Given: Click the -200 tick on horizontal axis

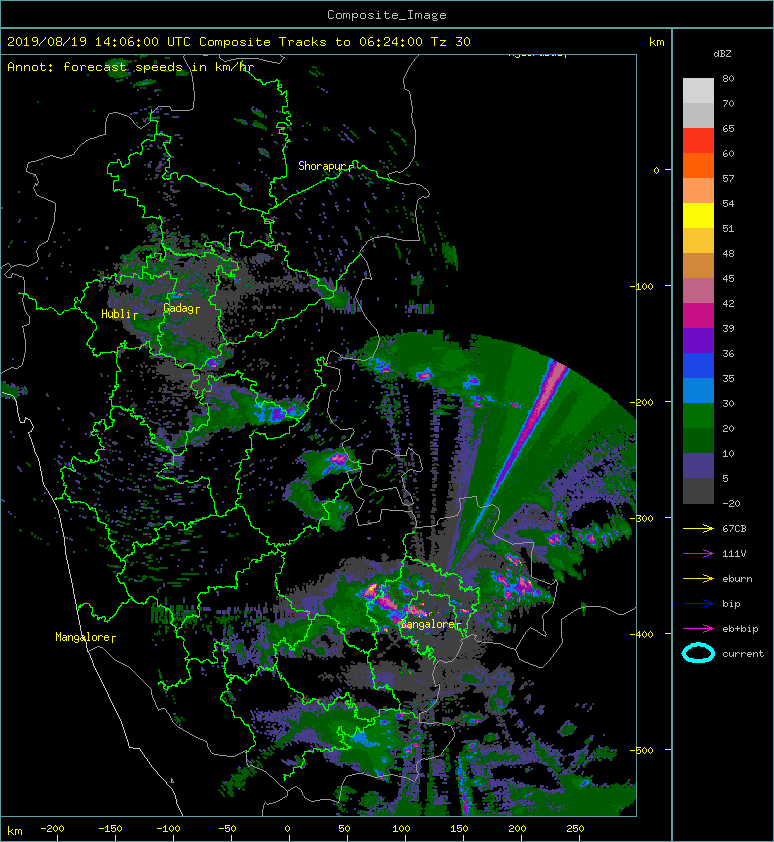Looking at the screenshot, I should point(52,829).
